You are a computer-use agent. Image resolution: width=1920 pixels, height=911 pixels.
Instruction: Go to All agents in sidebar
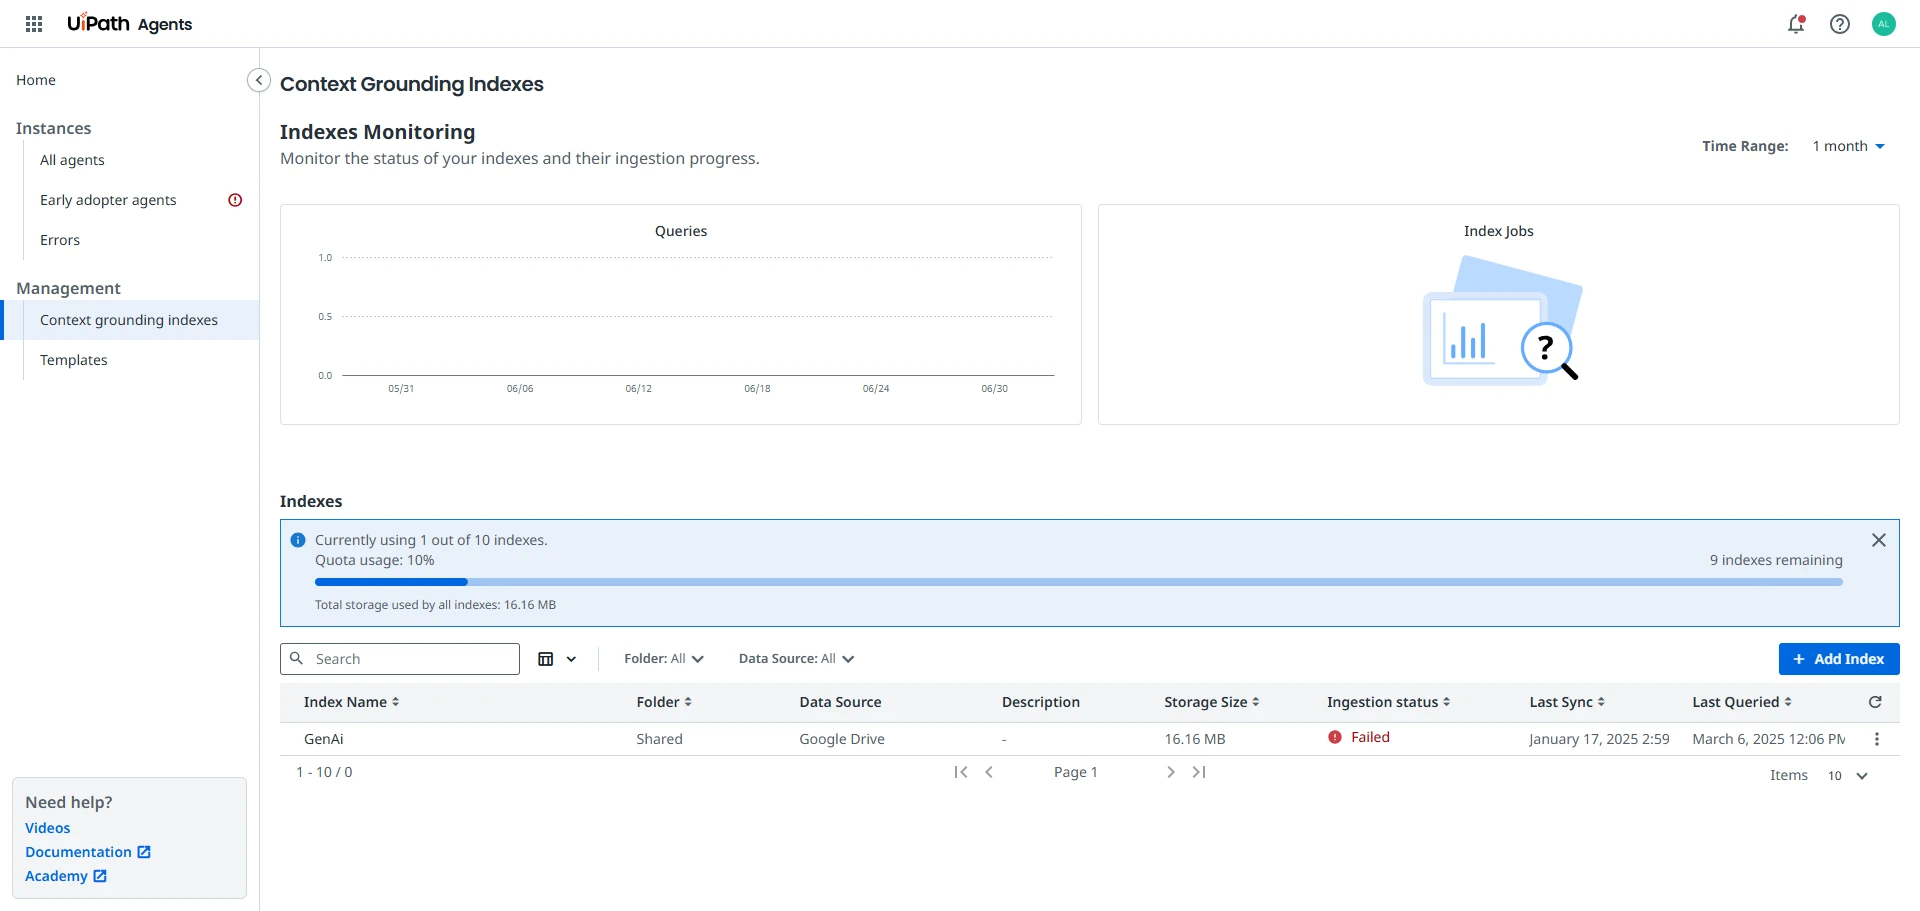(72, 160)
